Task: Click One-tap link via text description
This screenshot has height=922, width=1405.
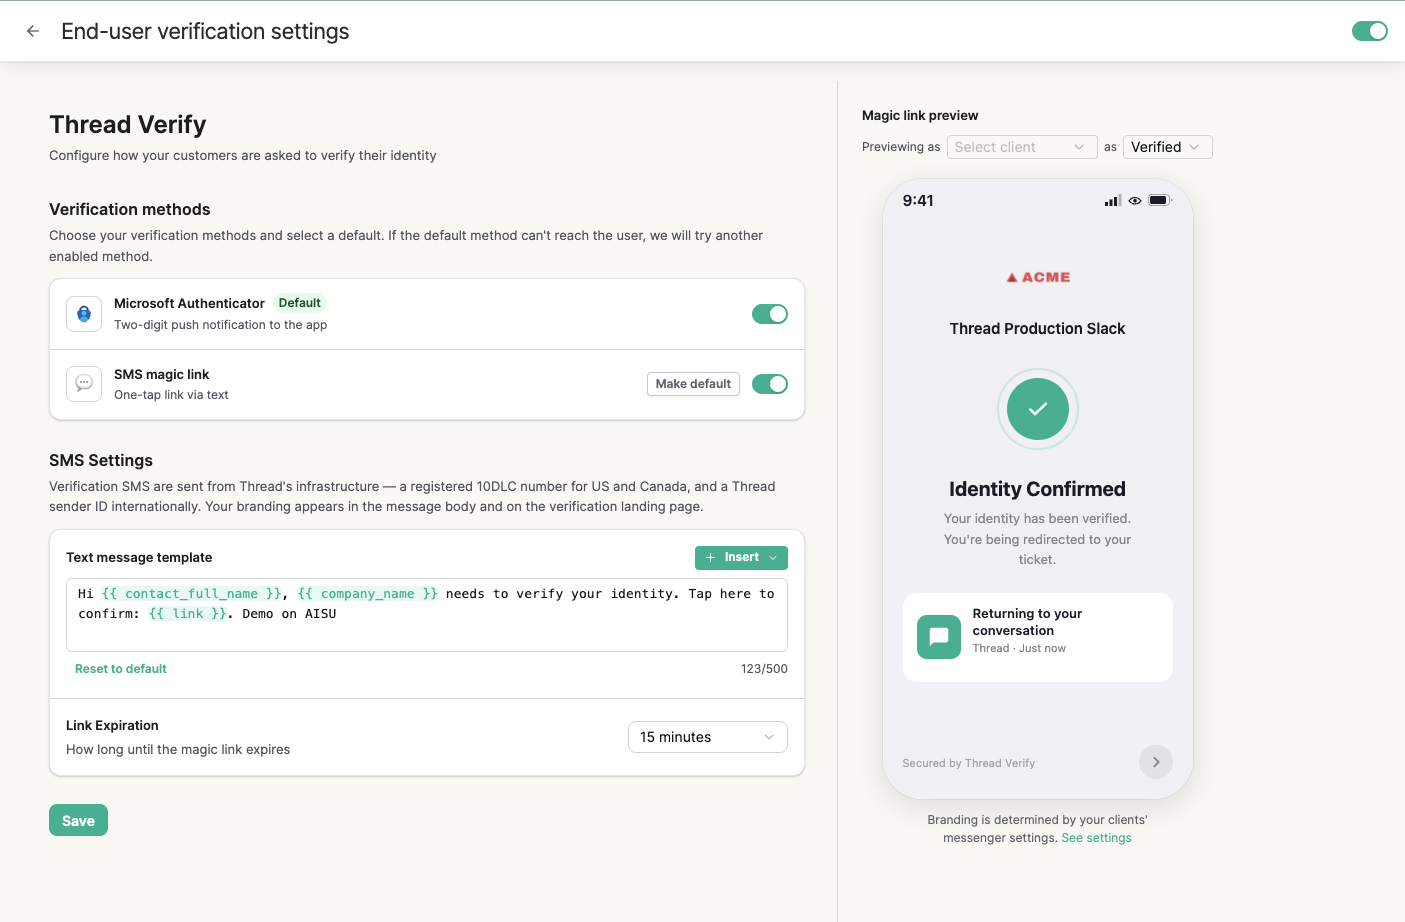Action: click(x=171, y=395)
